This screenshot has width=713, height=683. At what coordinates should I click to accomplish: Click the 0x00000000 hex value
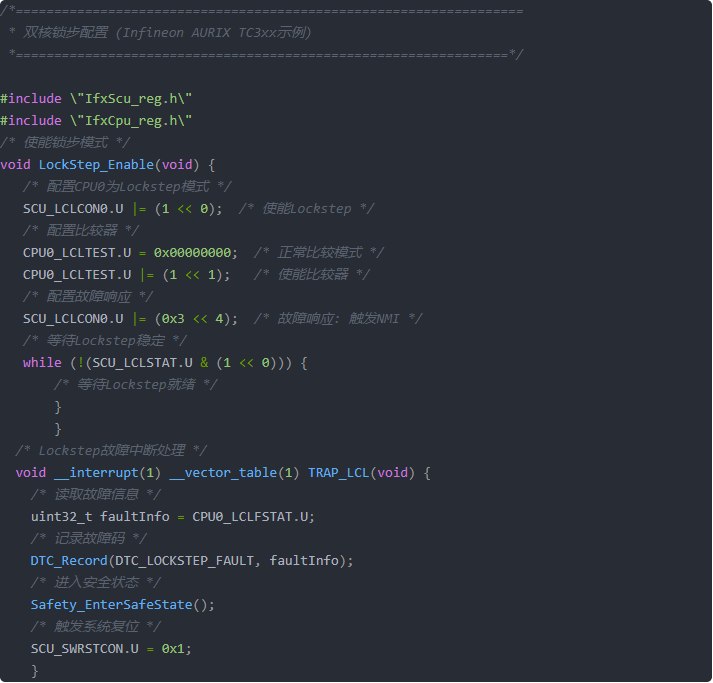192,253
